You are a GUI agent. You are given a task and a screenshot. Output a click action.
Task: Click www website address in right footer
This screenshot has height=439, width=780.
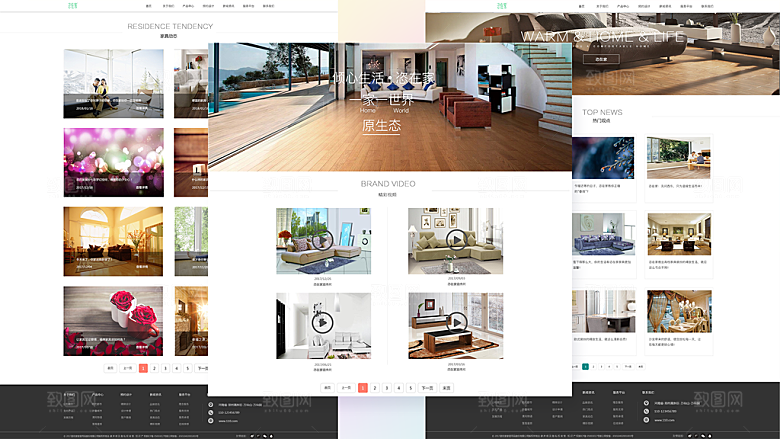tap(664, 420)
